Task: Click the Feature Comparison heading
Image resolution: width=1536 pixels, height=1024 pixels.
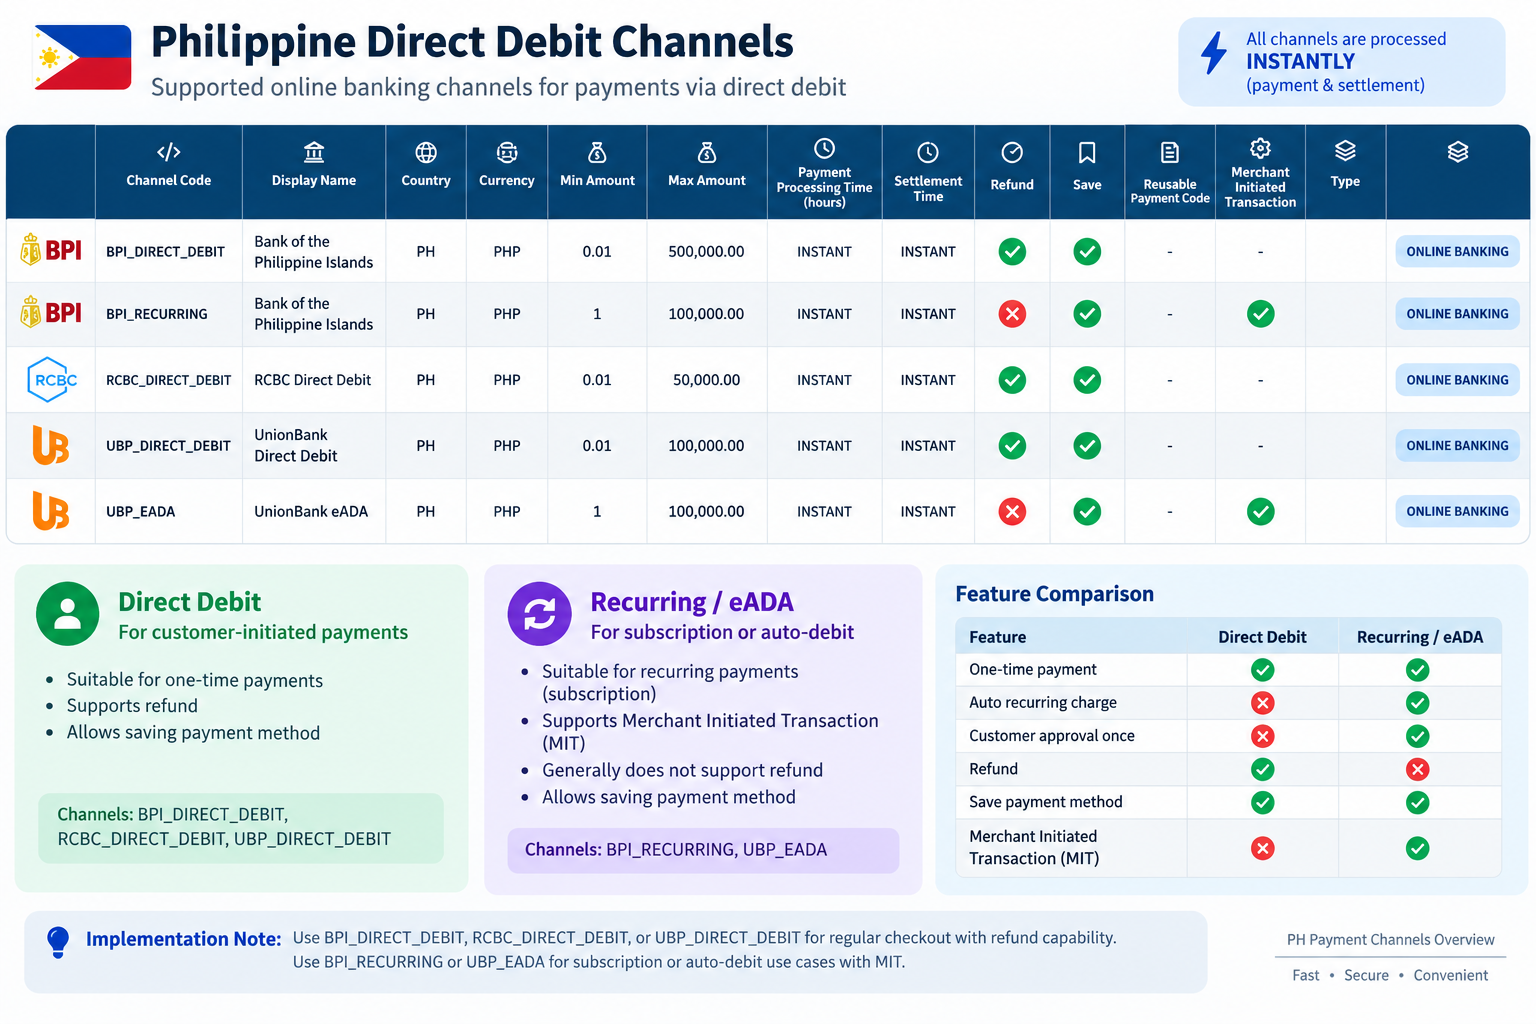Action: click(x=1054, y=594)
